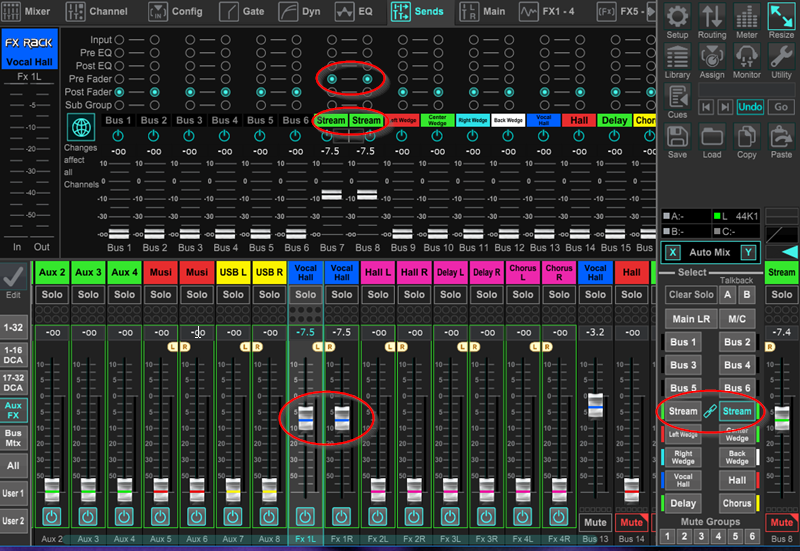
Task: Switch to the EQ tab
Action: pyautogui.click(x=357, y=12)
